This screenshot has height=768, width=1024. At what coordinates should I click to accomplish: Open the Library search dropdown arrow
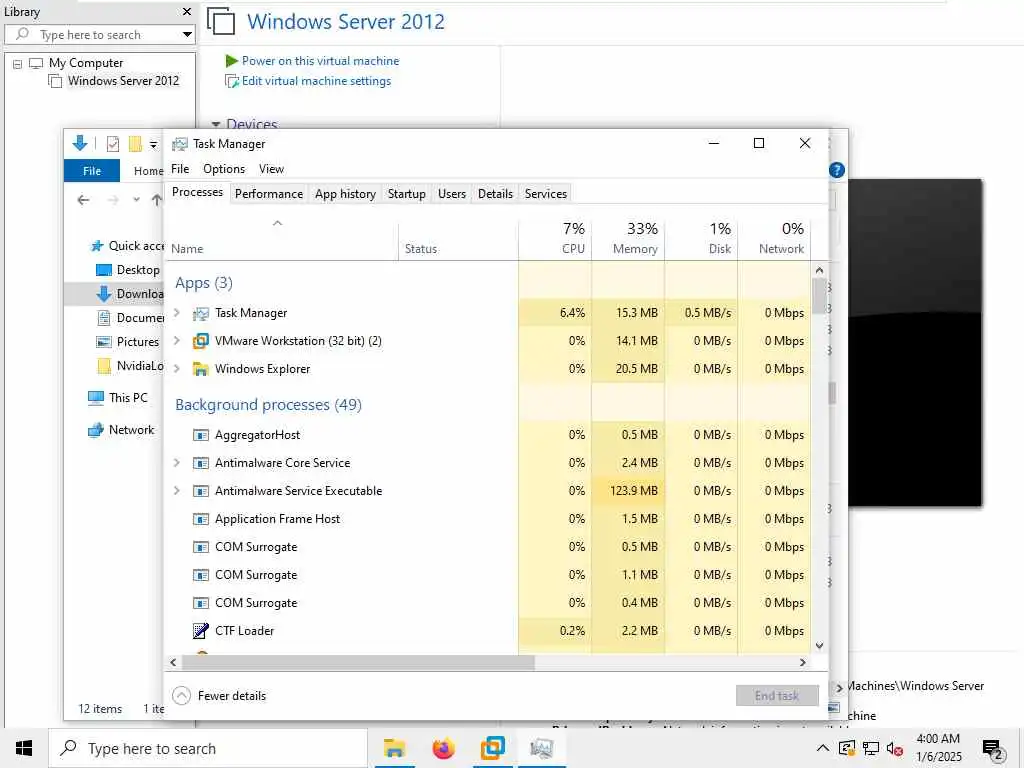[187, 35]
